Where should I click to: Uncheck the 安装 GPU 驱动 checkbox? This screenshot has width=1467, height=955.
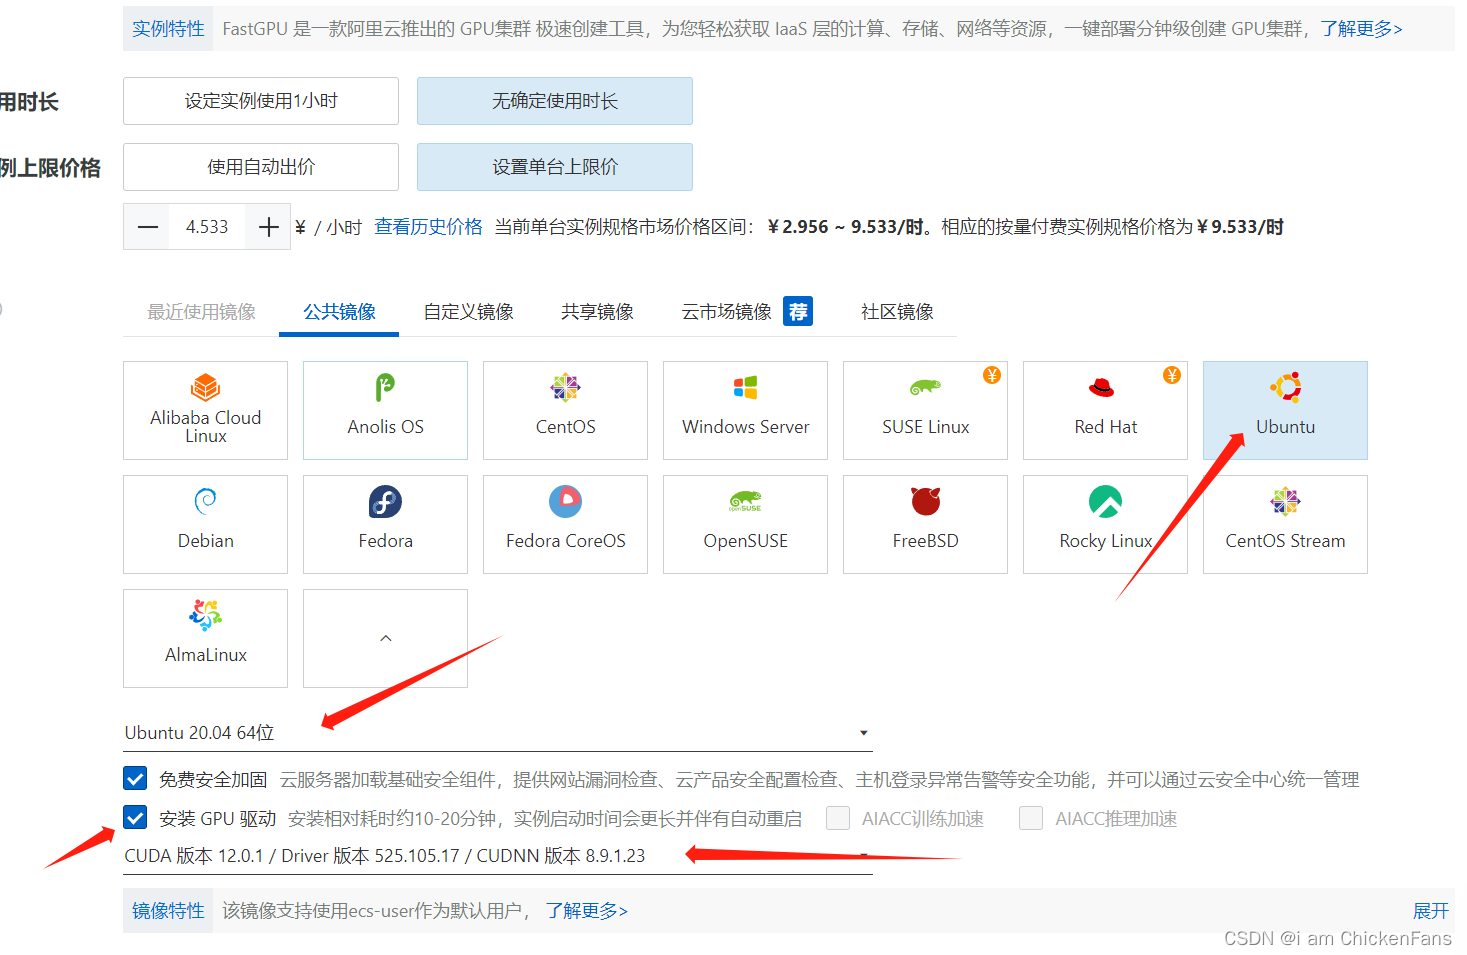(135, 818)
